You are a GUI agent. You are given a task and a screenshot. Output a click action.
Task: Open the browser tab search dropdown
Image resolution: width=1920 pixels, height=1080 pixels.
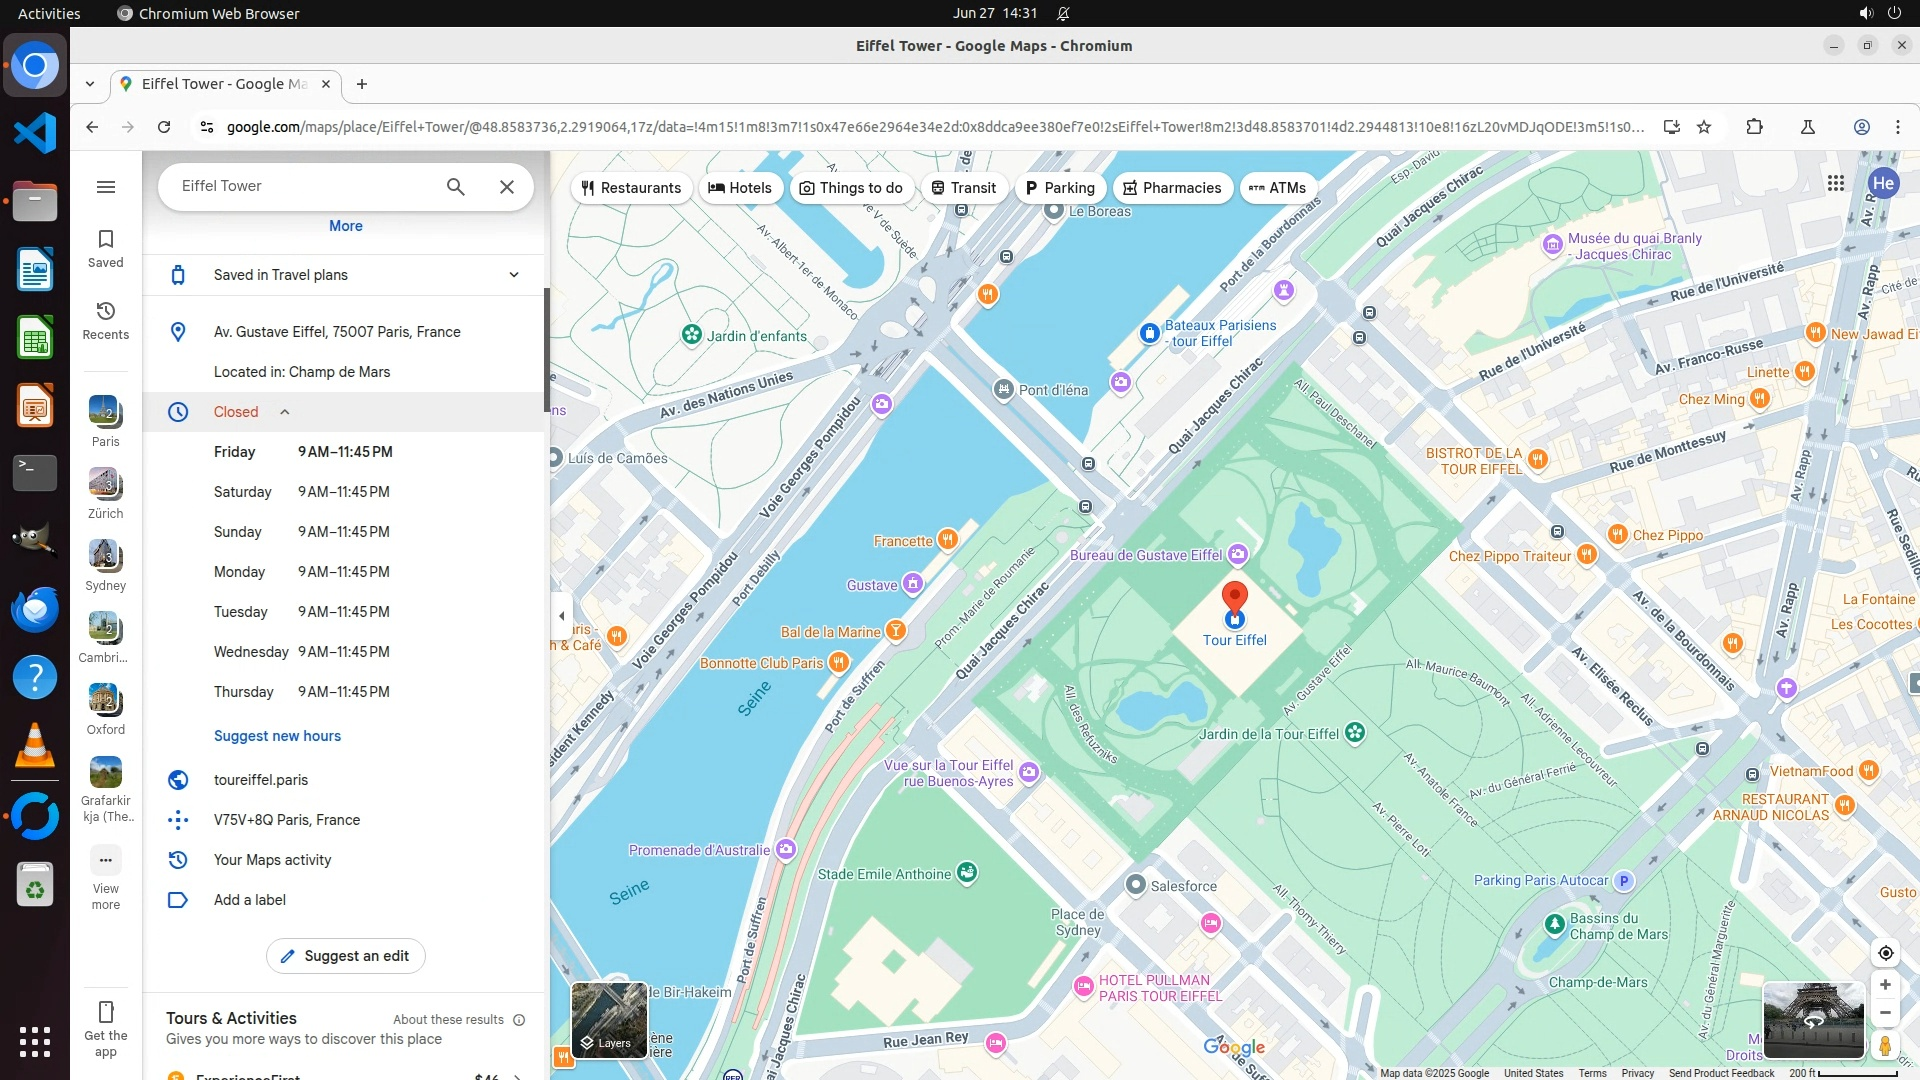point(90,84)
